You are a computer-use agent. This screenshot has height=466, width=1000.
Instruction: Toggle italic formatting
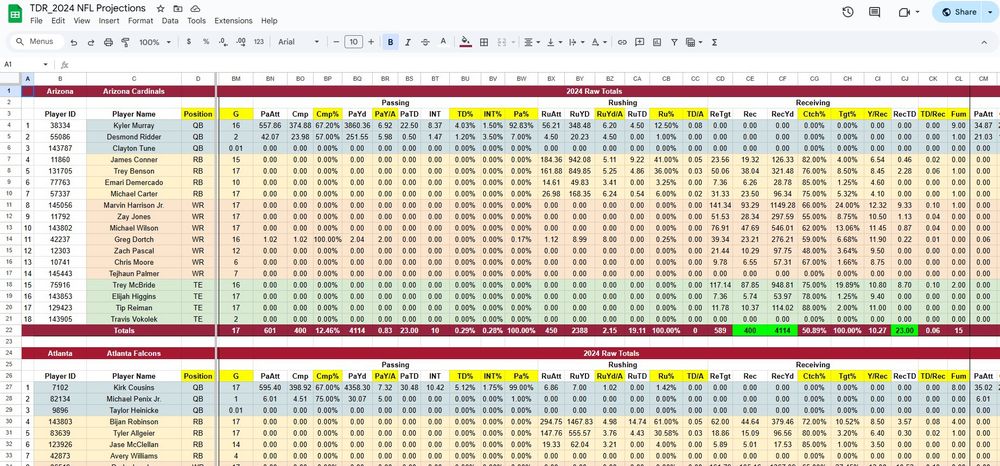tap(408, 42)
